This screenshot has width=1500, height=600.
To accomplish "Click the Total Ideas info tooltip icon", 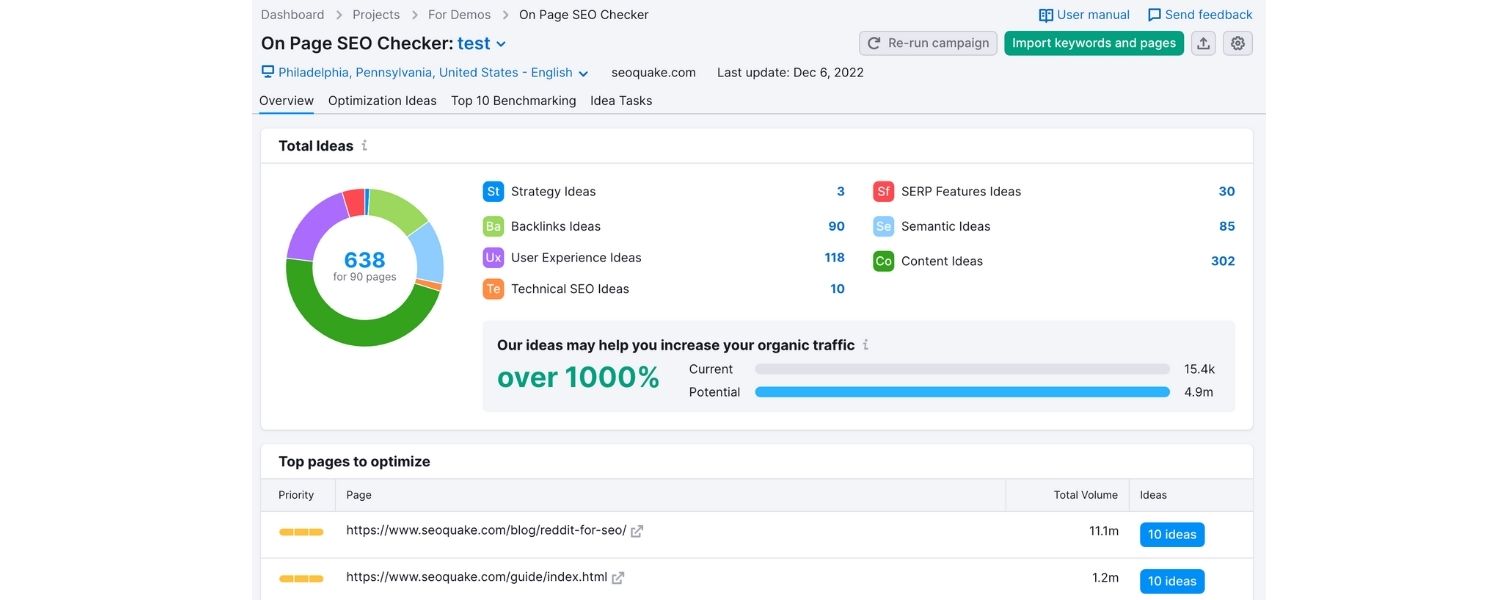I will tap(363, 145).
